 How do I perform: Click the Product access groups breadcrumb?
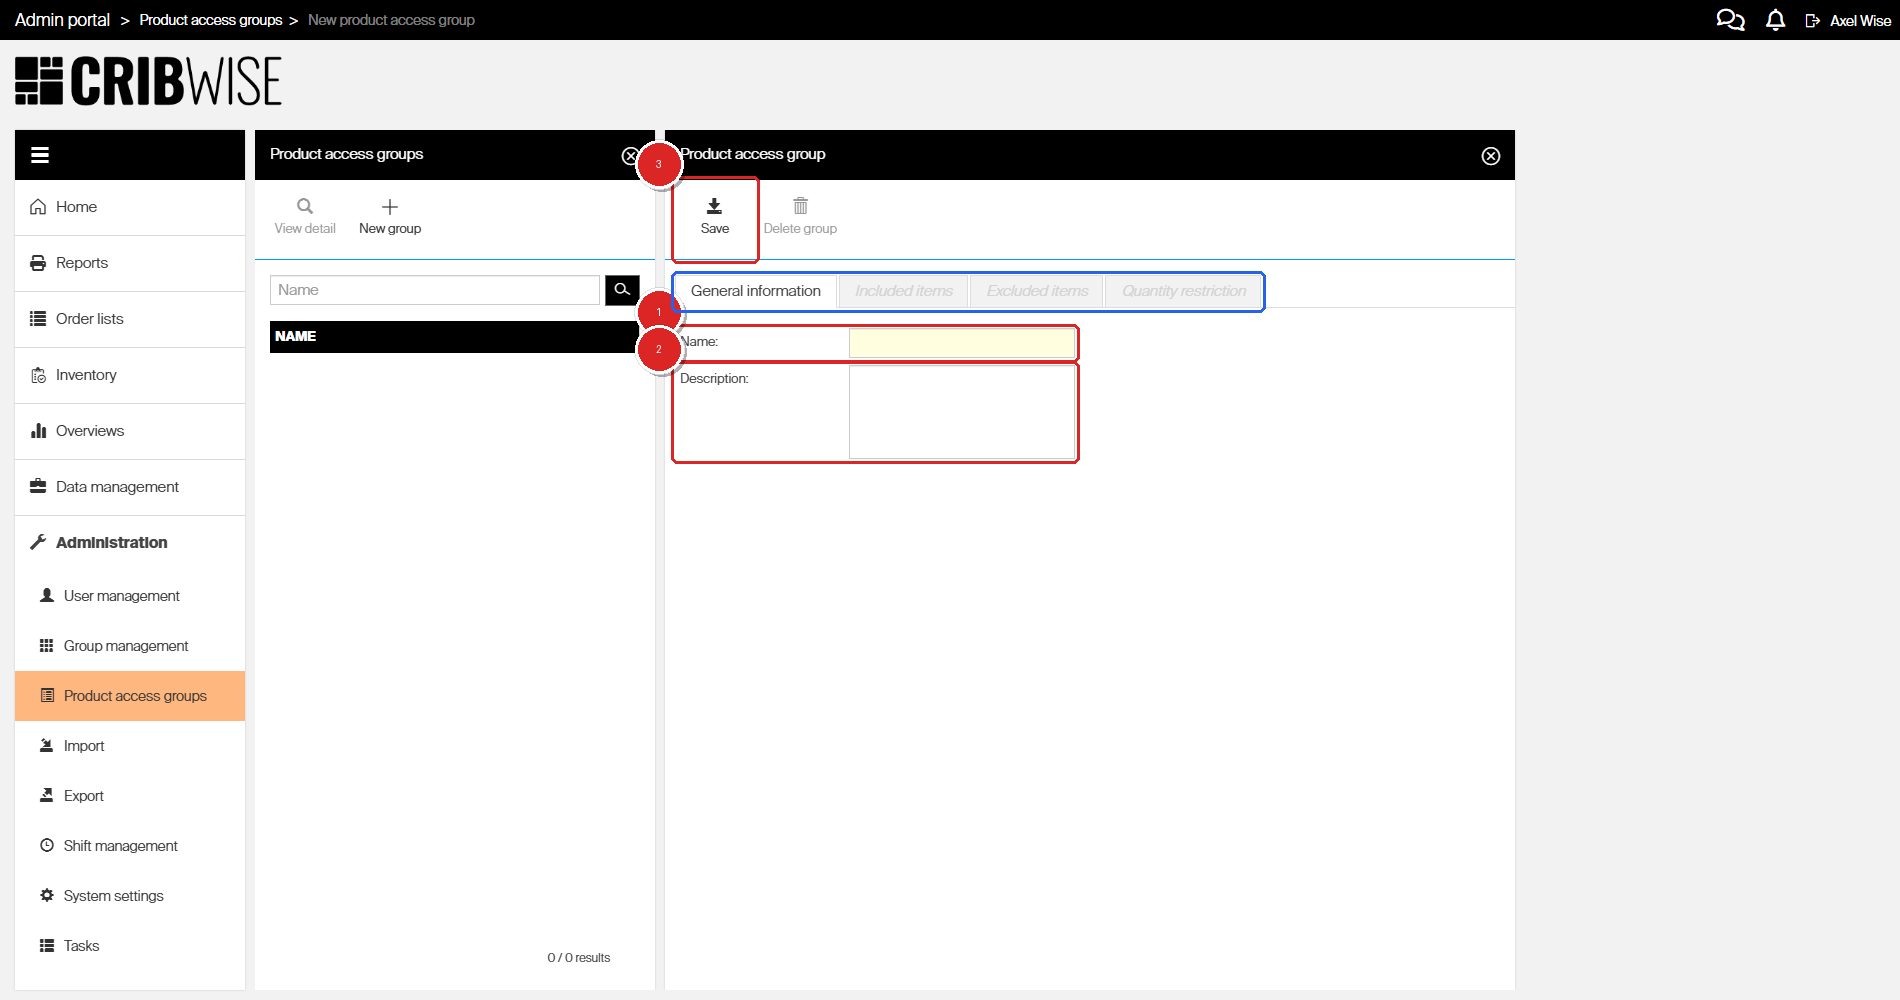click(x=210, y=20)
